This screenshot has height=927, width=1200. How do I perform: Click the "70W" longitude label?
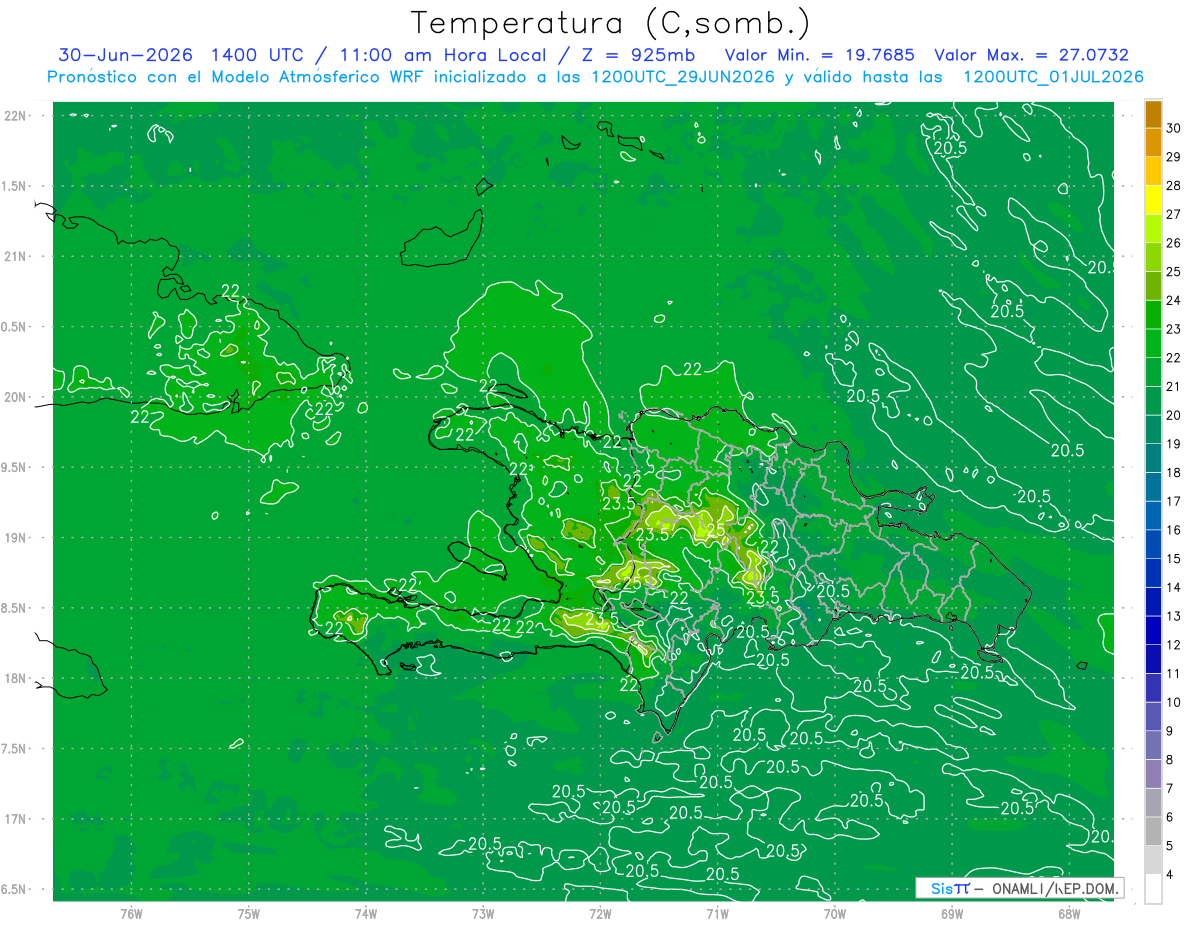point(835,913)
